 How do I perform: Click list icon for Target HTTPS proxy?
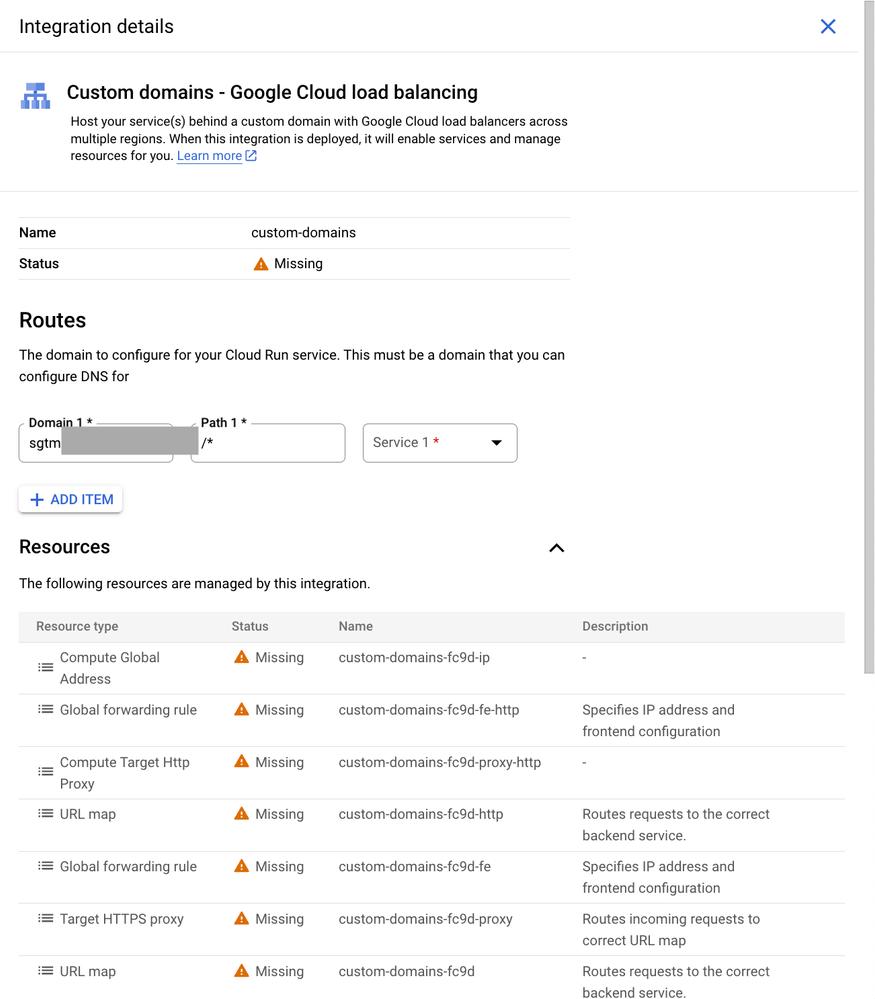[45, 919]
